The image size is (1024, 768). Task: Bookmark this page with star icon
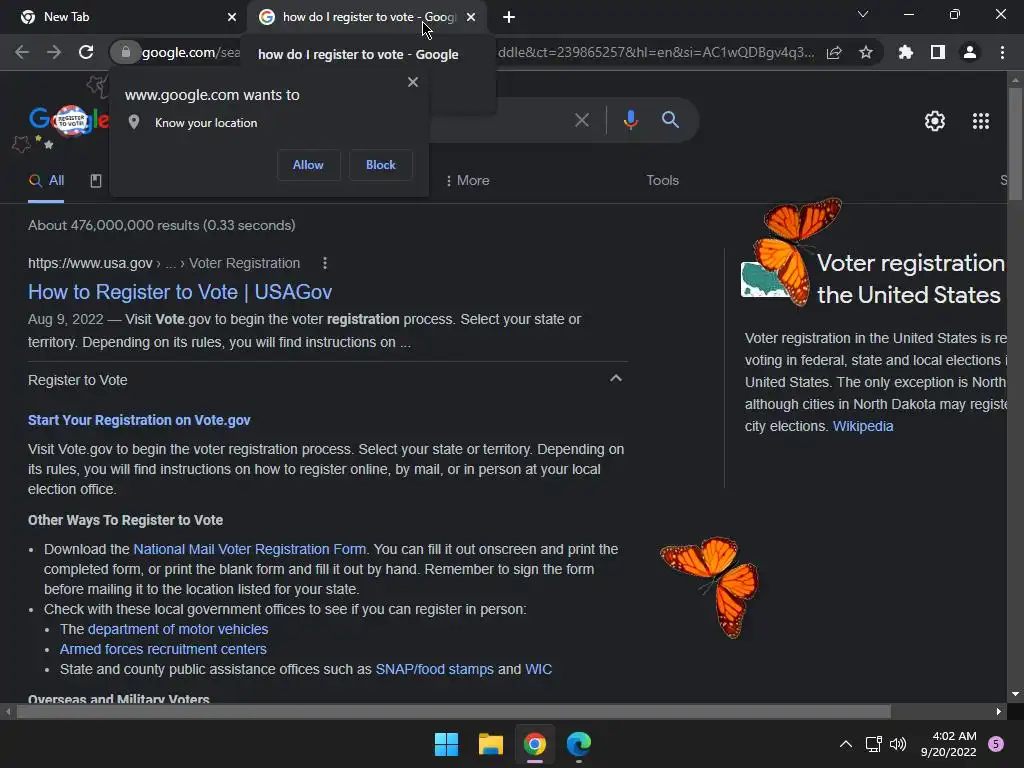(x=866, y=52)
